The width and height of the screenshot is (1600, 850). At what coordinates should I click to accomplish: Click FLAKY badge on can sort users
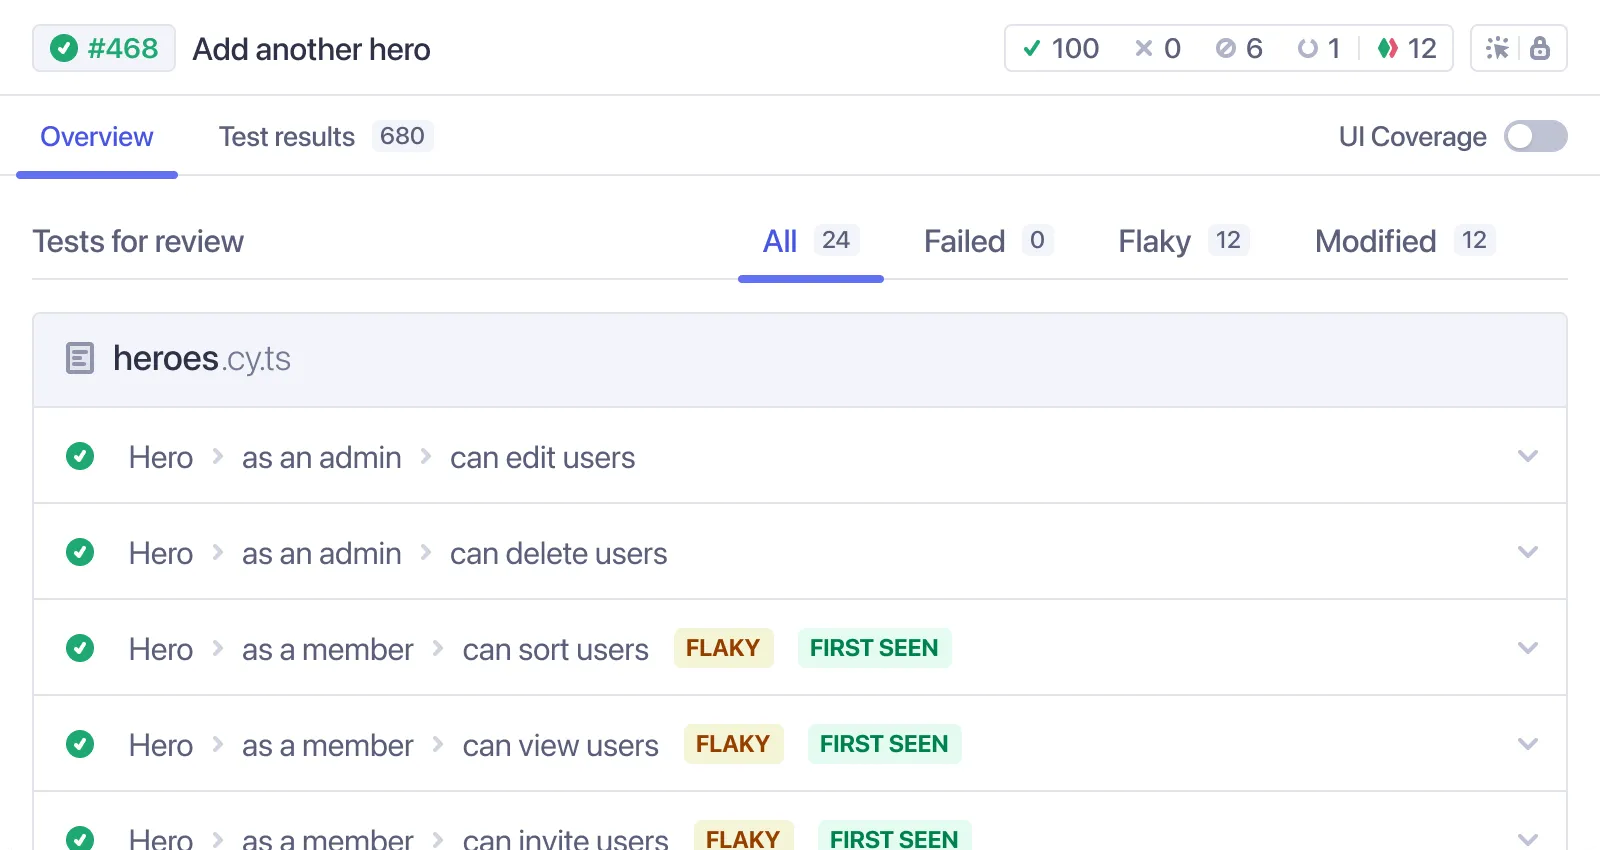[723, 648]
